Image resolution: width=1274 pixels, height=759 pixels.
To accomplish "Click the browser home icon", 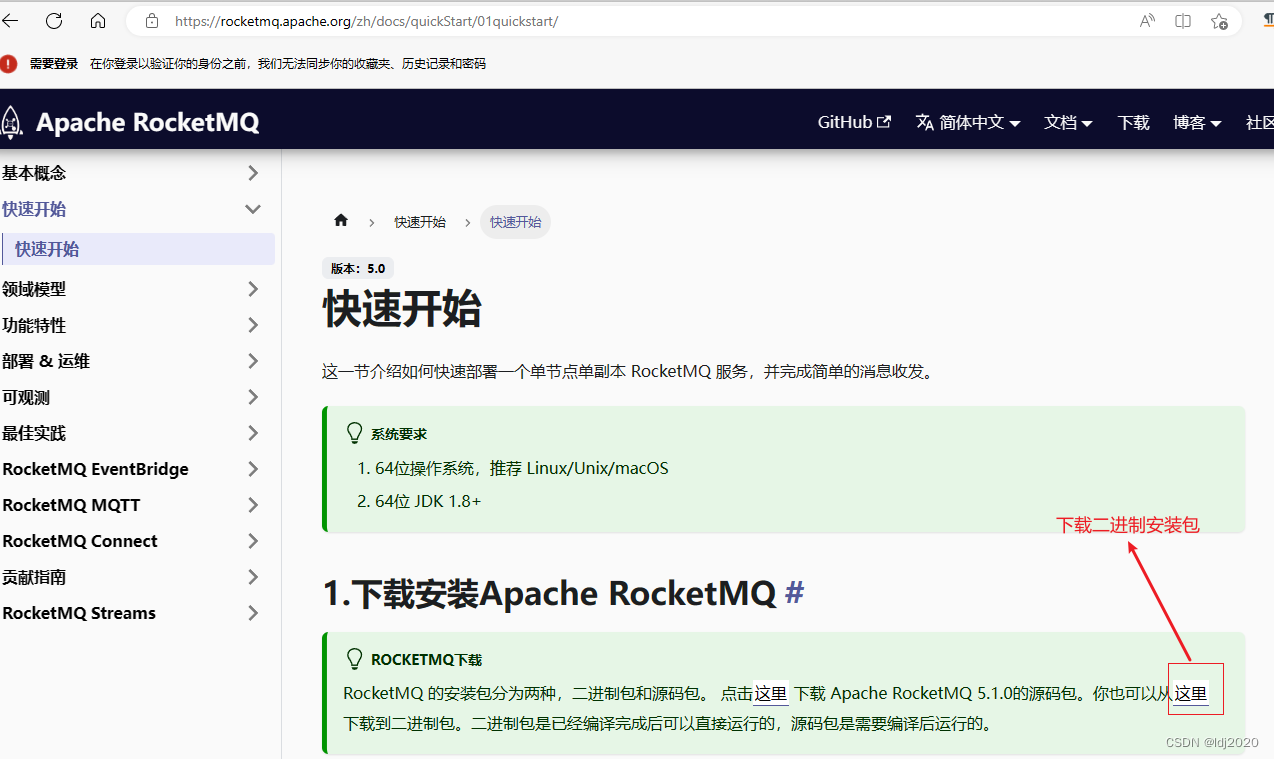I will 97,20.
